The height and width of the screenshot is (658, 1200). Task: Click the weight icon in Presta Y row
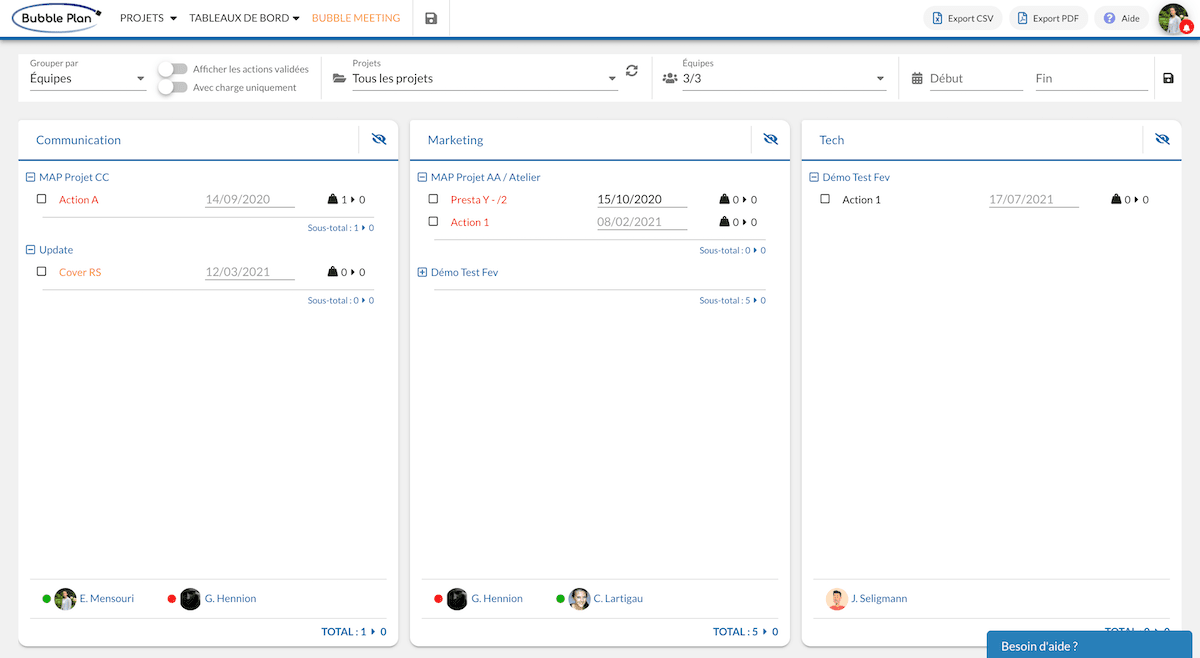click(x=725, y=200)
